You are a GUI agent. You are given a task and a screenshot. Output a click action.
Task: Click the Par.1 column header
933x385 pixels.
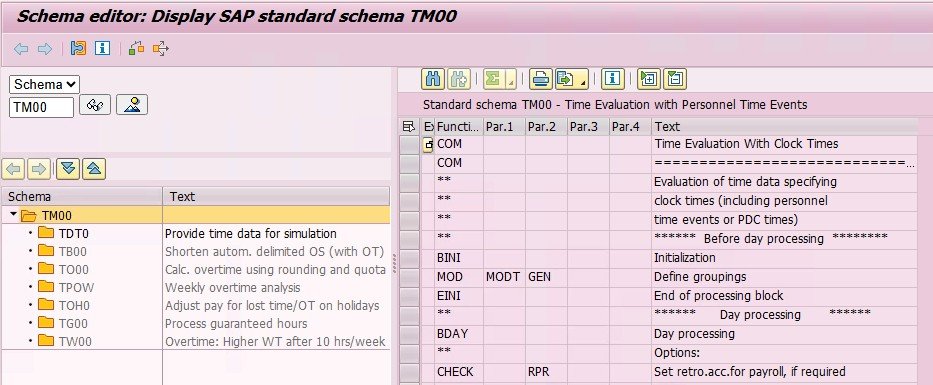(x=504, y=126)
